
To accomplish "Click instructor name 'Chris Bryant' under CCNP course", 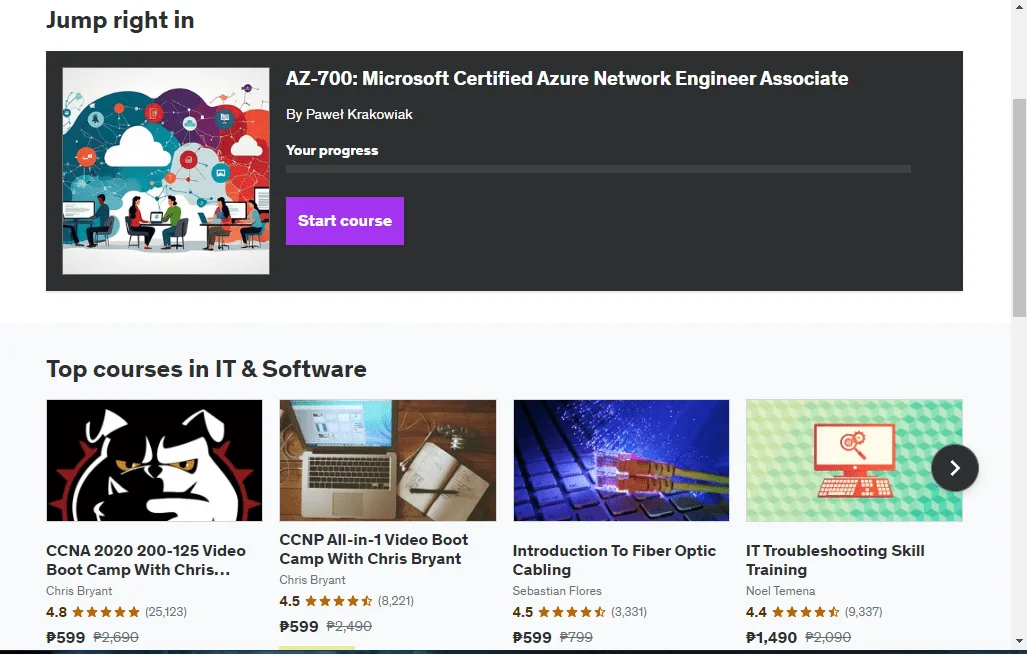I will click(312, 579).
